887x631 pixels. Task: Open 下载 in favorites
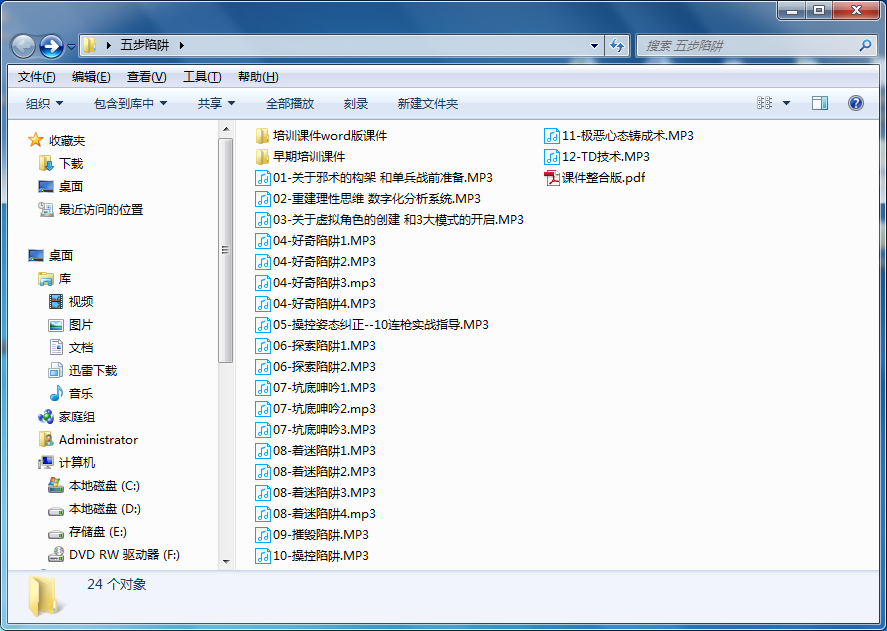click(61, 164)
